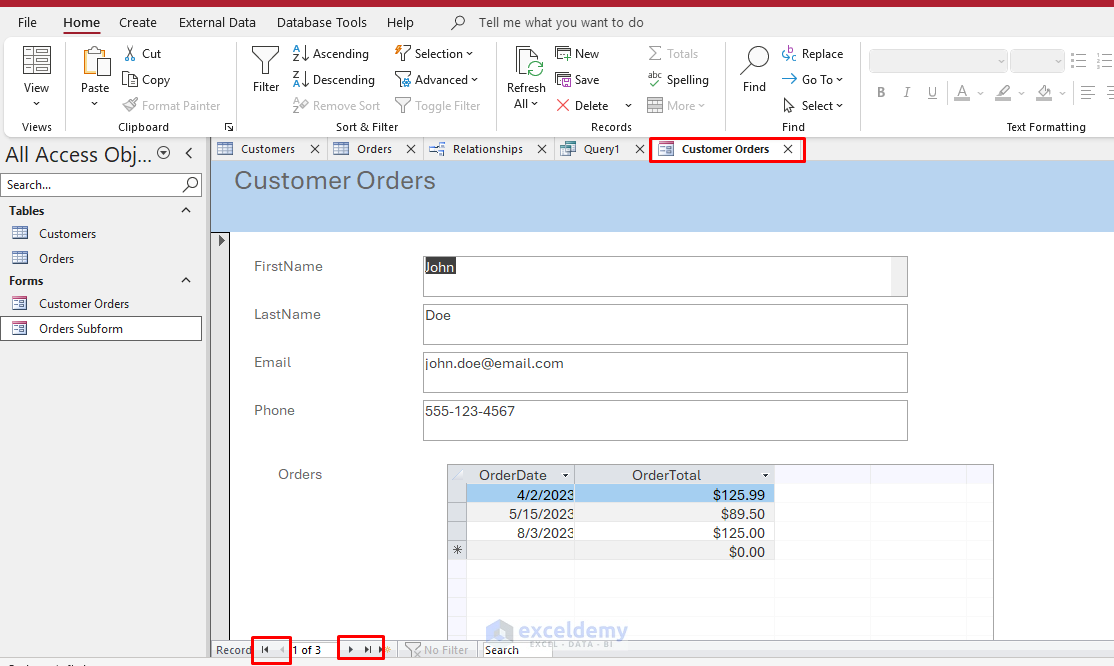Create a New record
Image resolution: width=1114 pixels, height=666 pixels.
click(x=577, y=53)
